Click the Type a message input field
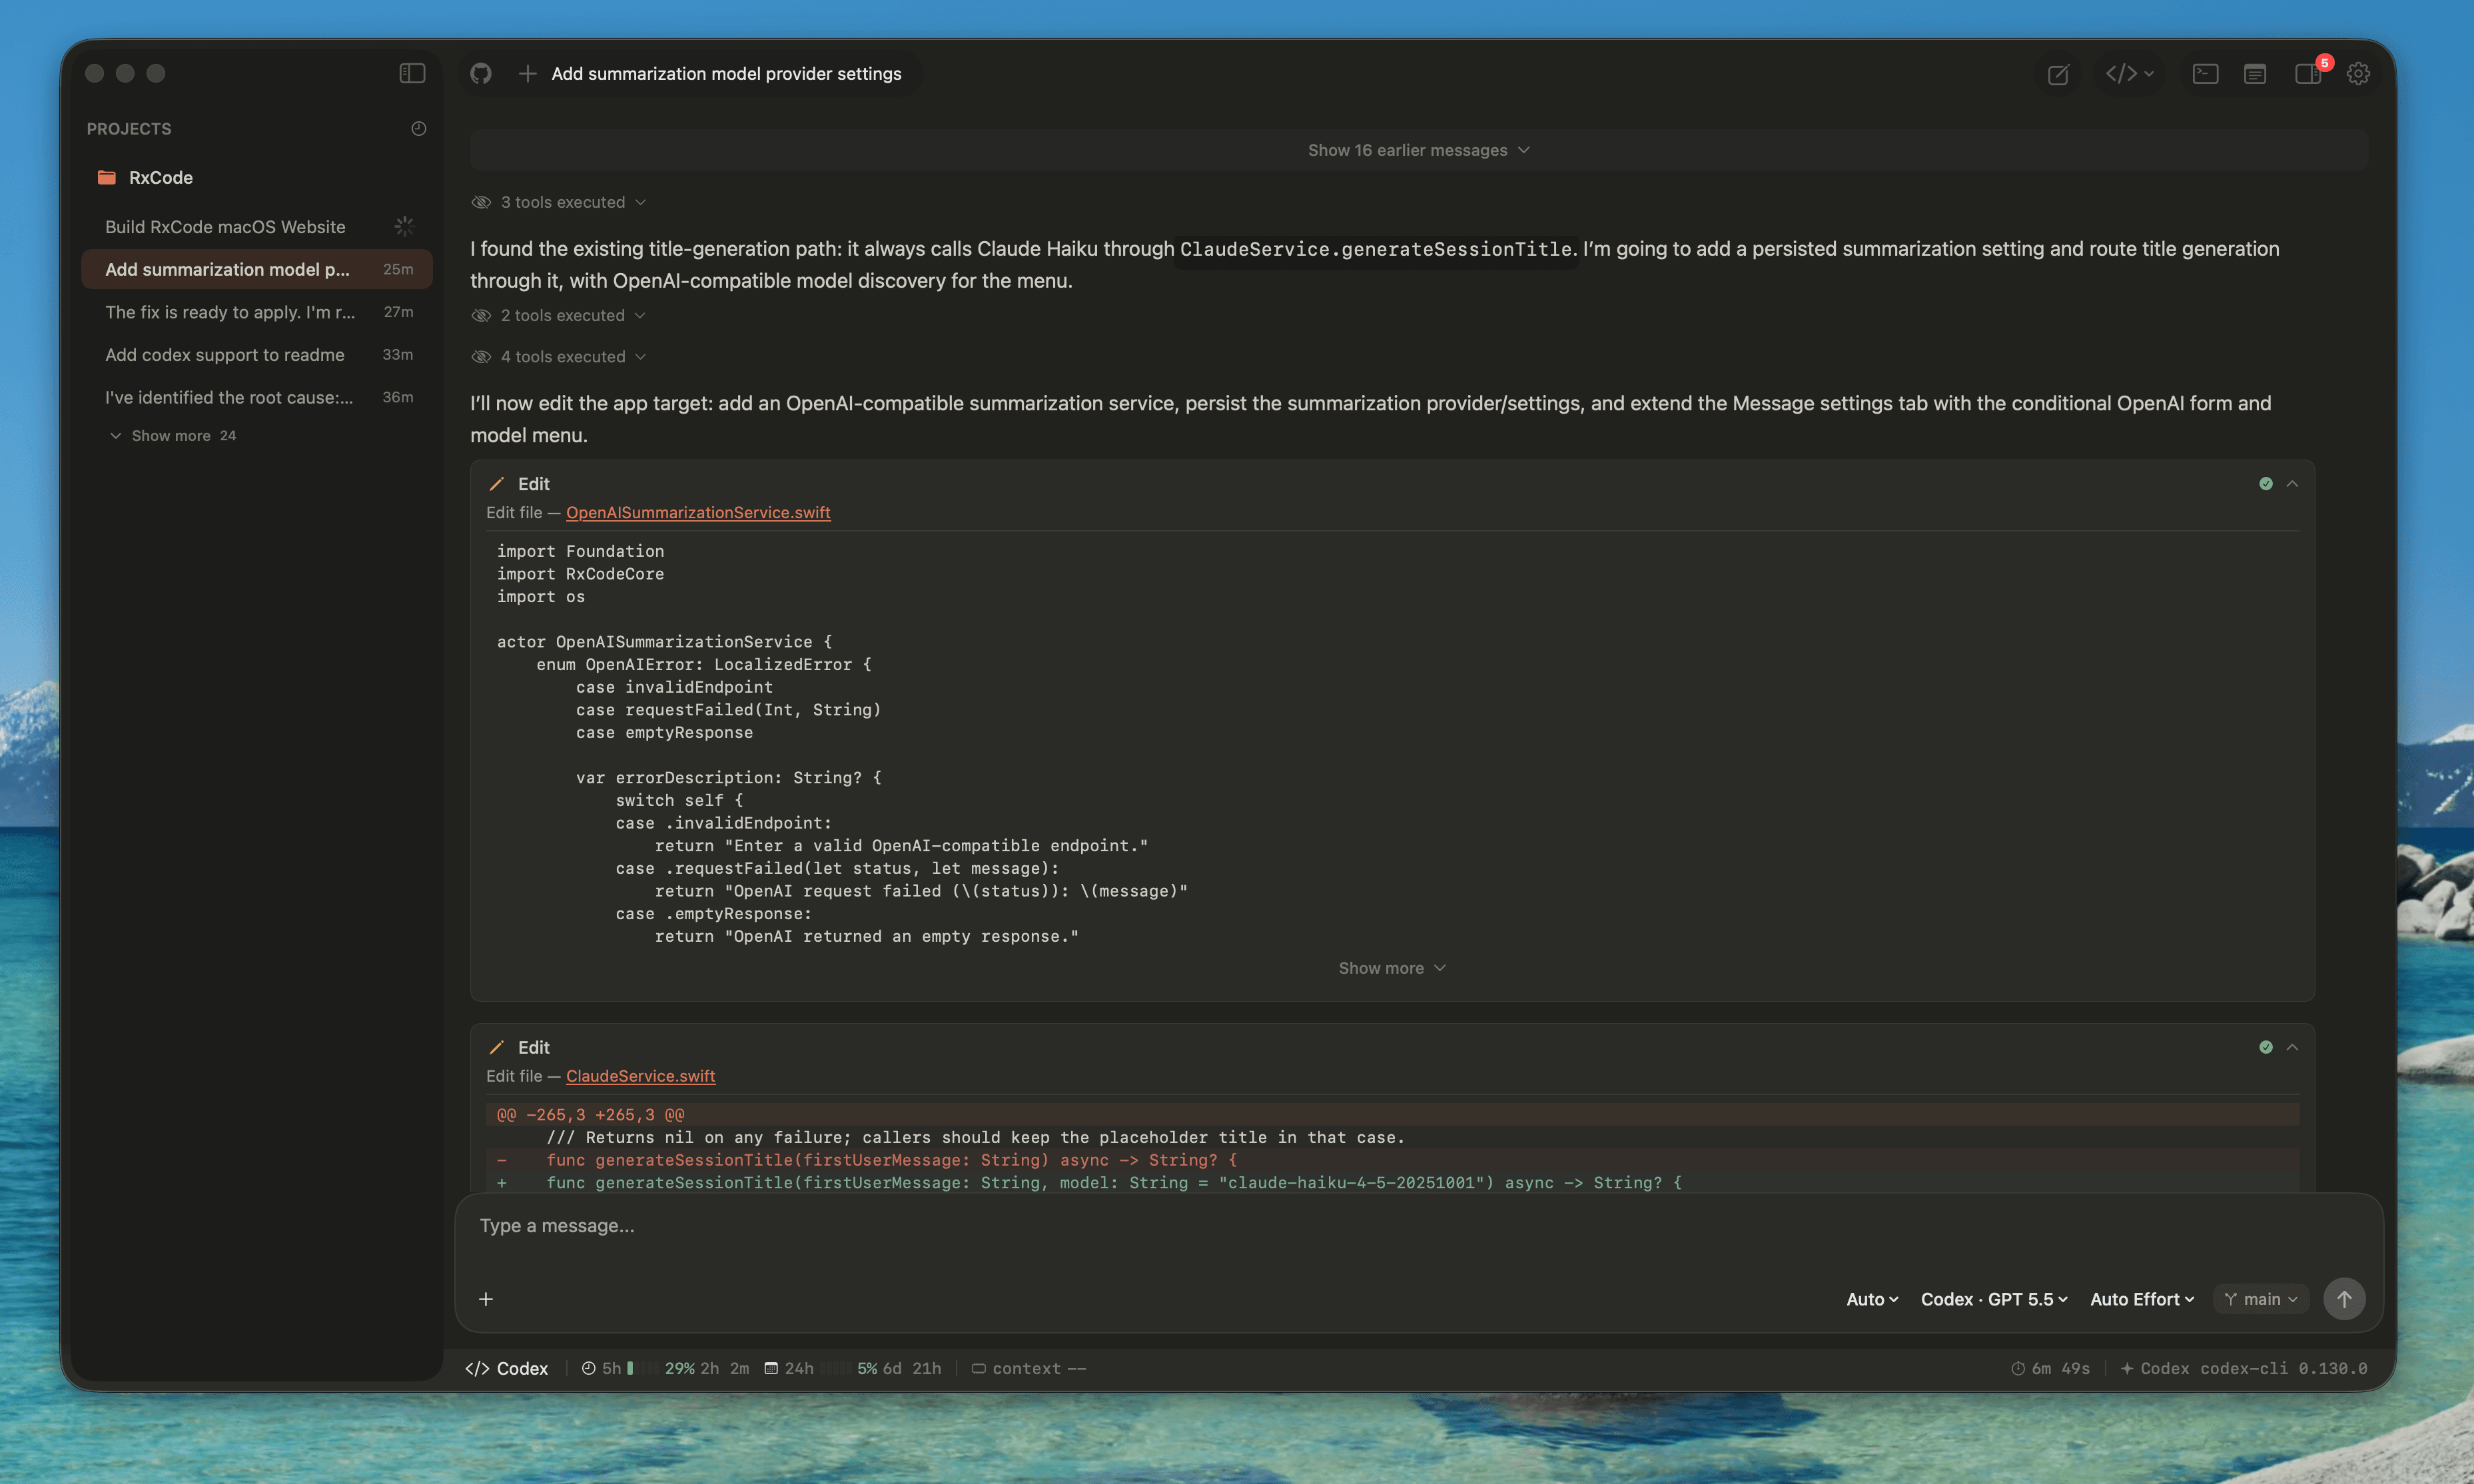 1418,1226
